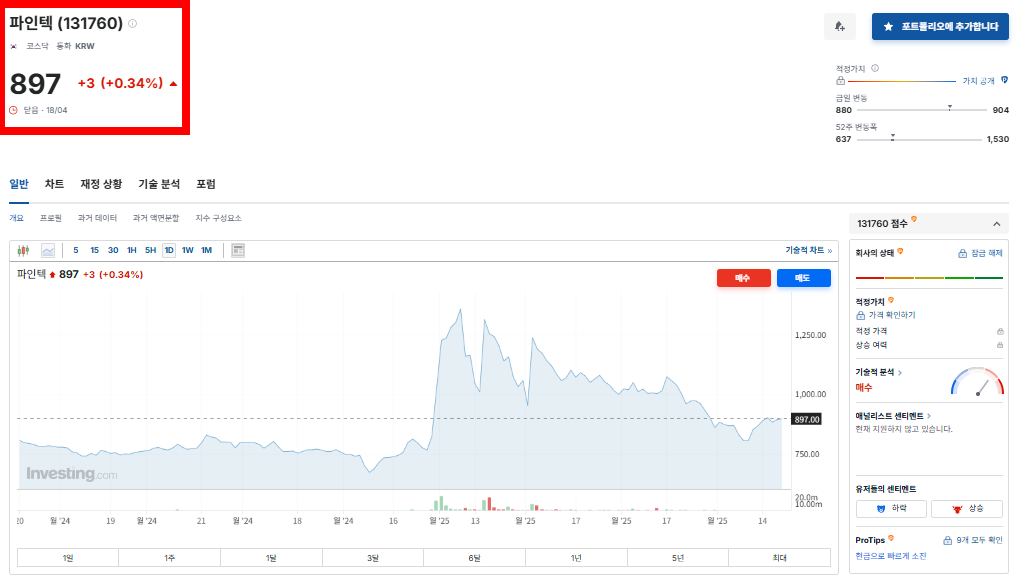The width and height of the screenshot is (1024, 575).
Task: Click the red up triangle next to +0.34%
Action: [x=173, y=84]
